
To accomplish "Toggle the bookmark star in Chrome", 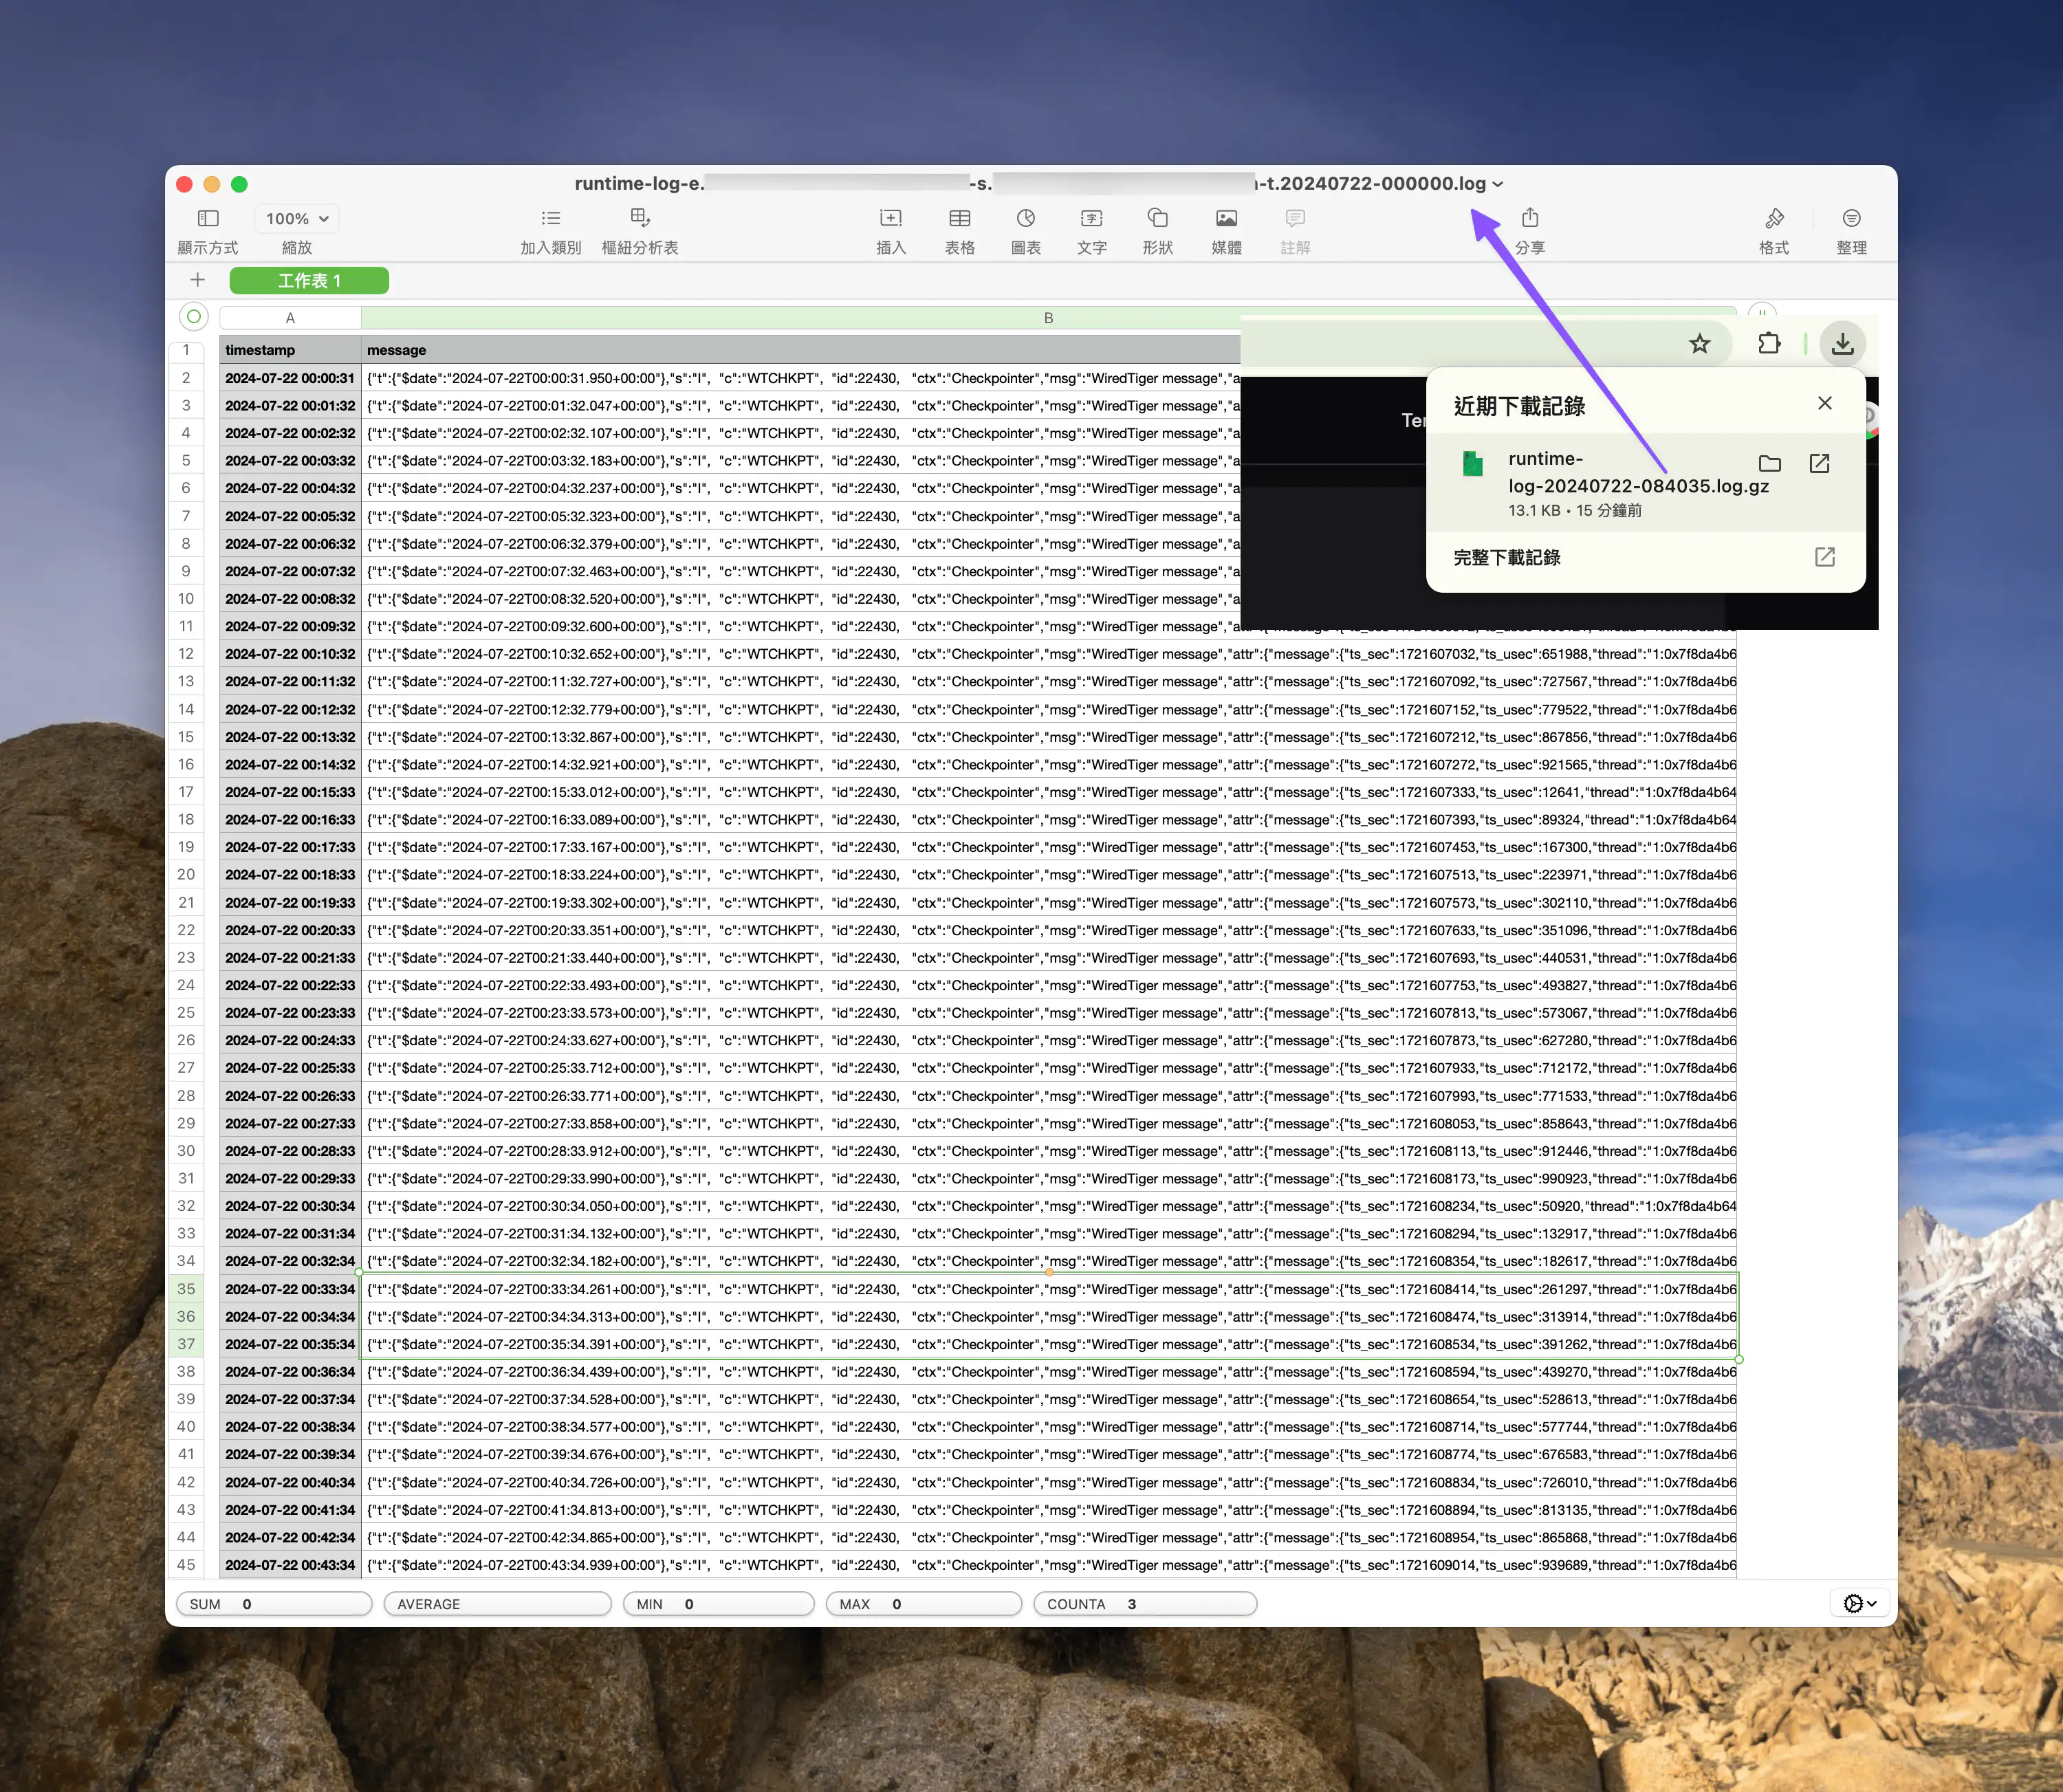I will [1699, 343].
